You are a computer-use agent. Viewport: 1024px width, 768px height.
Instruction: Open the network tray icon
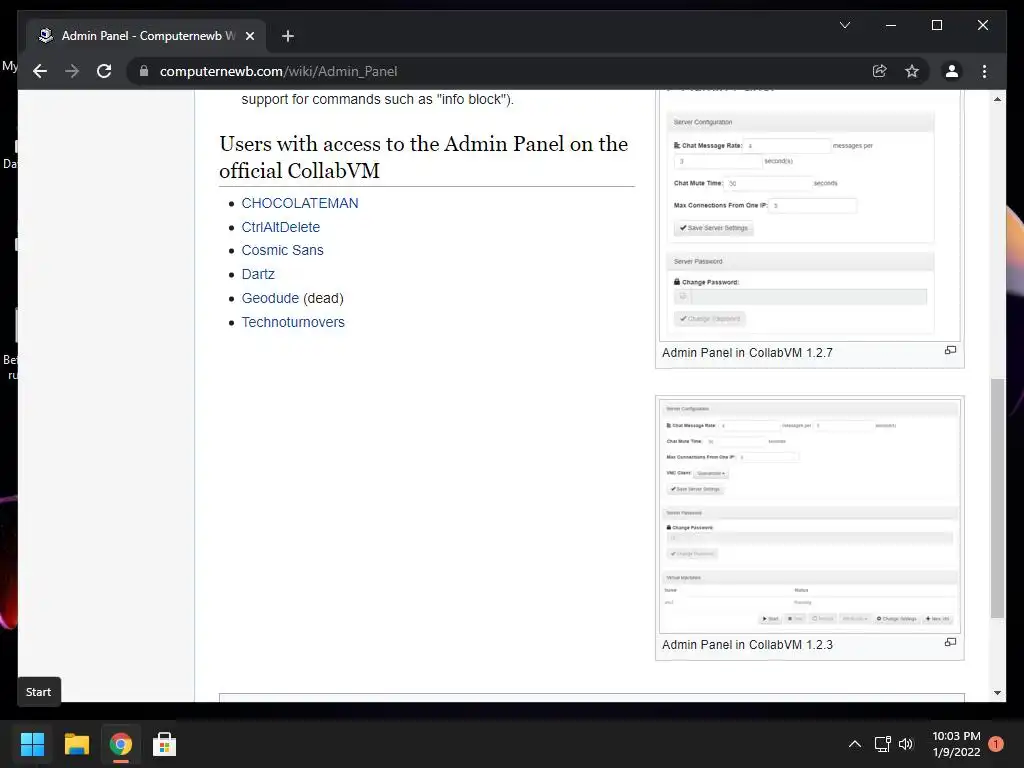tap(882, 744)
